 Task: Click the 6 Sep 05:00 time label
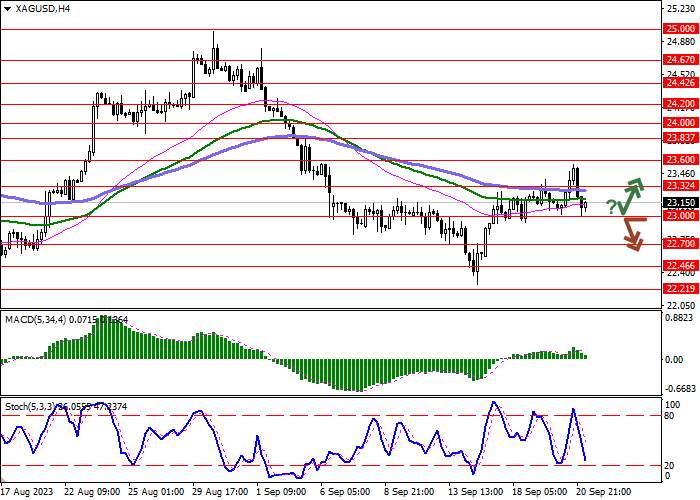(x=345, y=492)
